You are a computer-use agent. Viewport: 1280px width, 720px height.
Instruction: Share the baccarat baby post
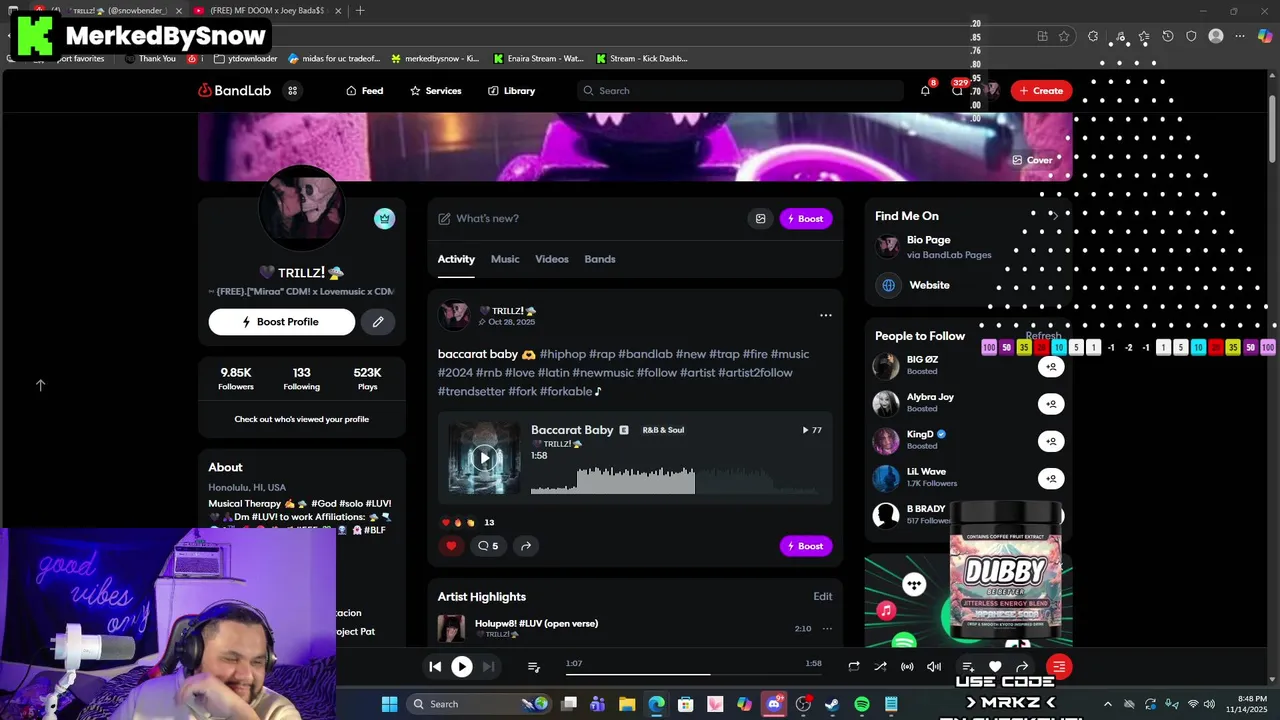point(526,546)
